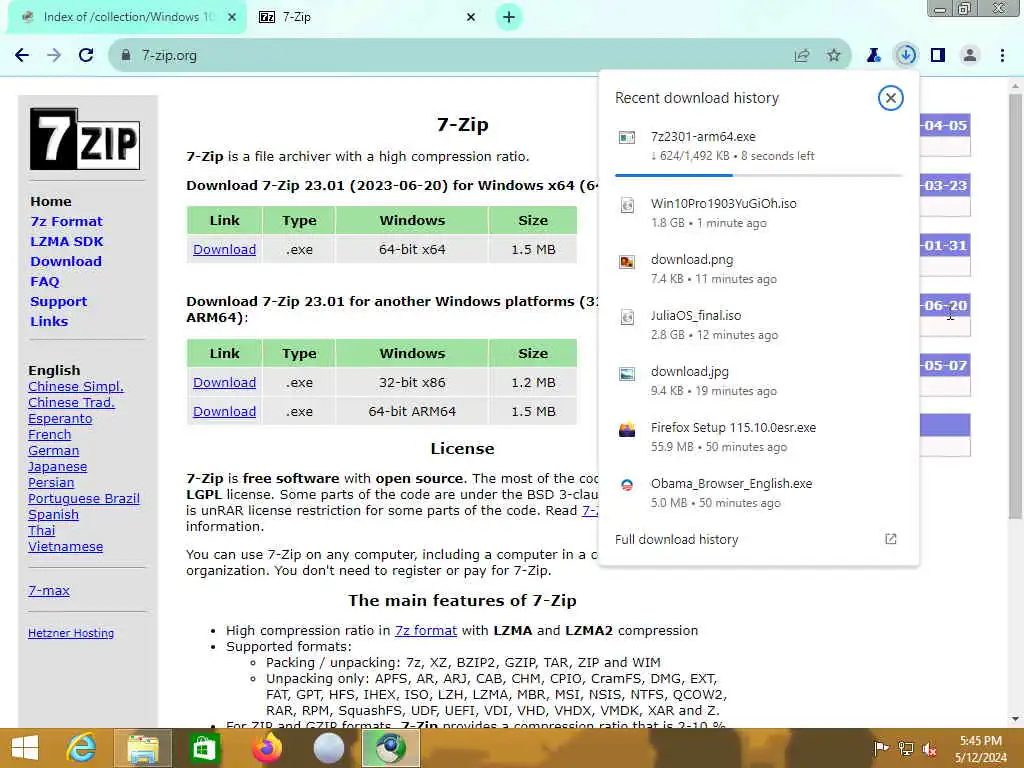Open the Home sidebar link
The height and width of the screenshot is (768, 1024).
point(51,201)
